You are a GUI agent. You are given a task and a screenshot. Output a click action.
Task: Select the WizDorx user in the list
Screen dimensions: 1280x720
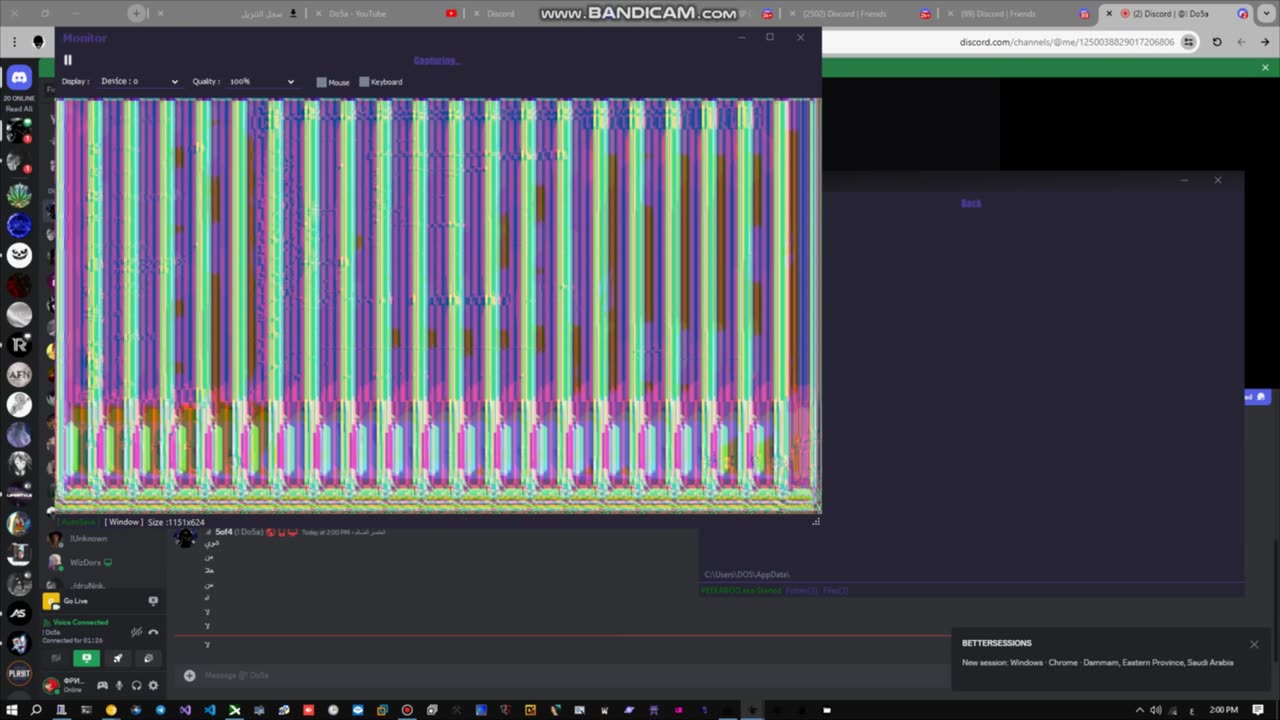86,562
